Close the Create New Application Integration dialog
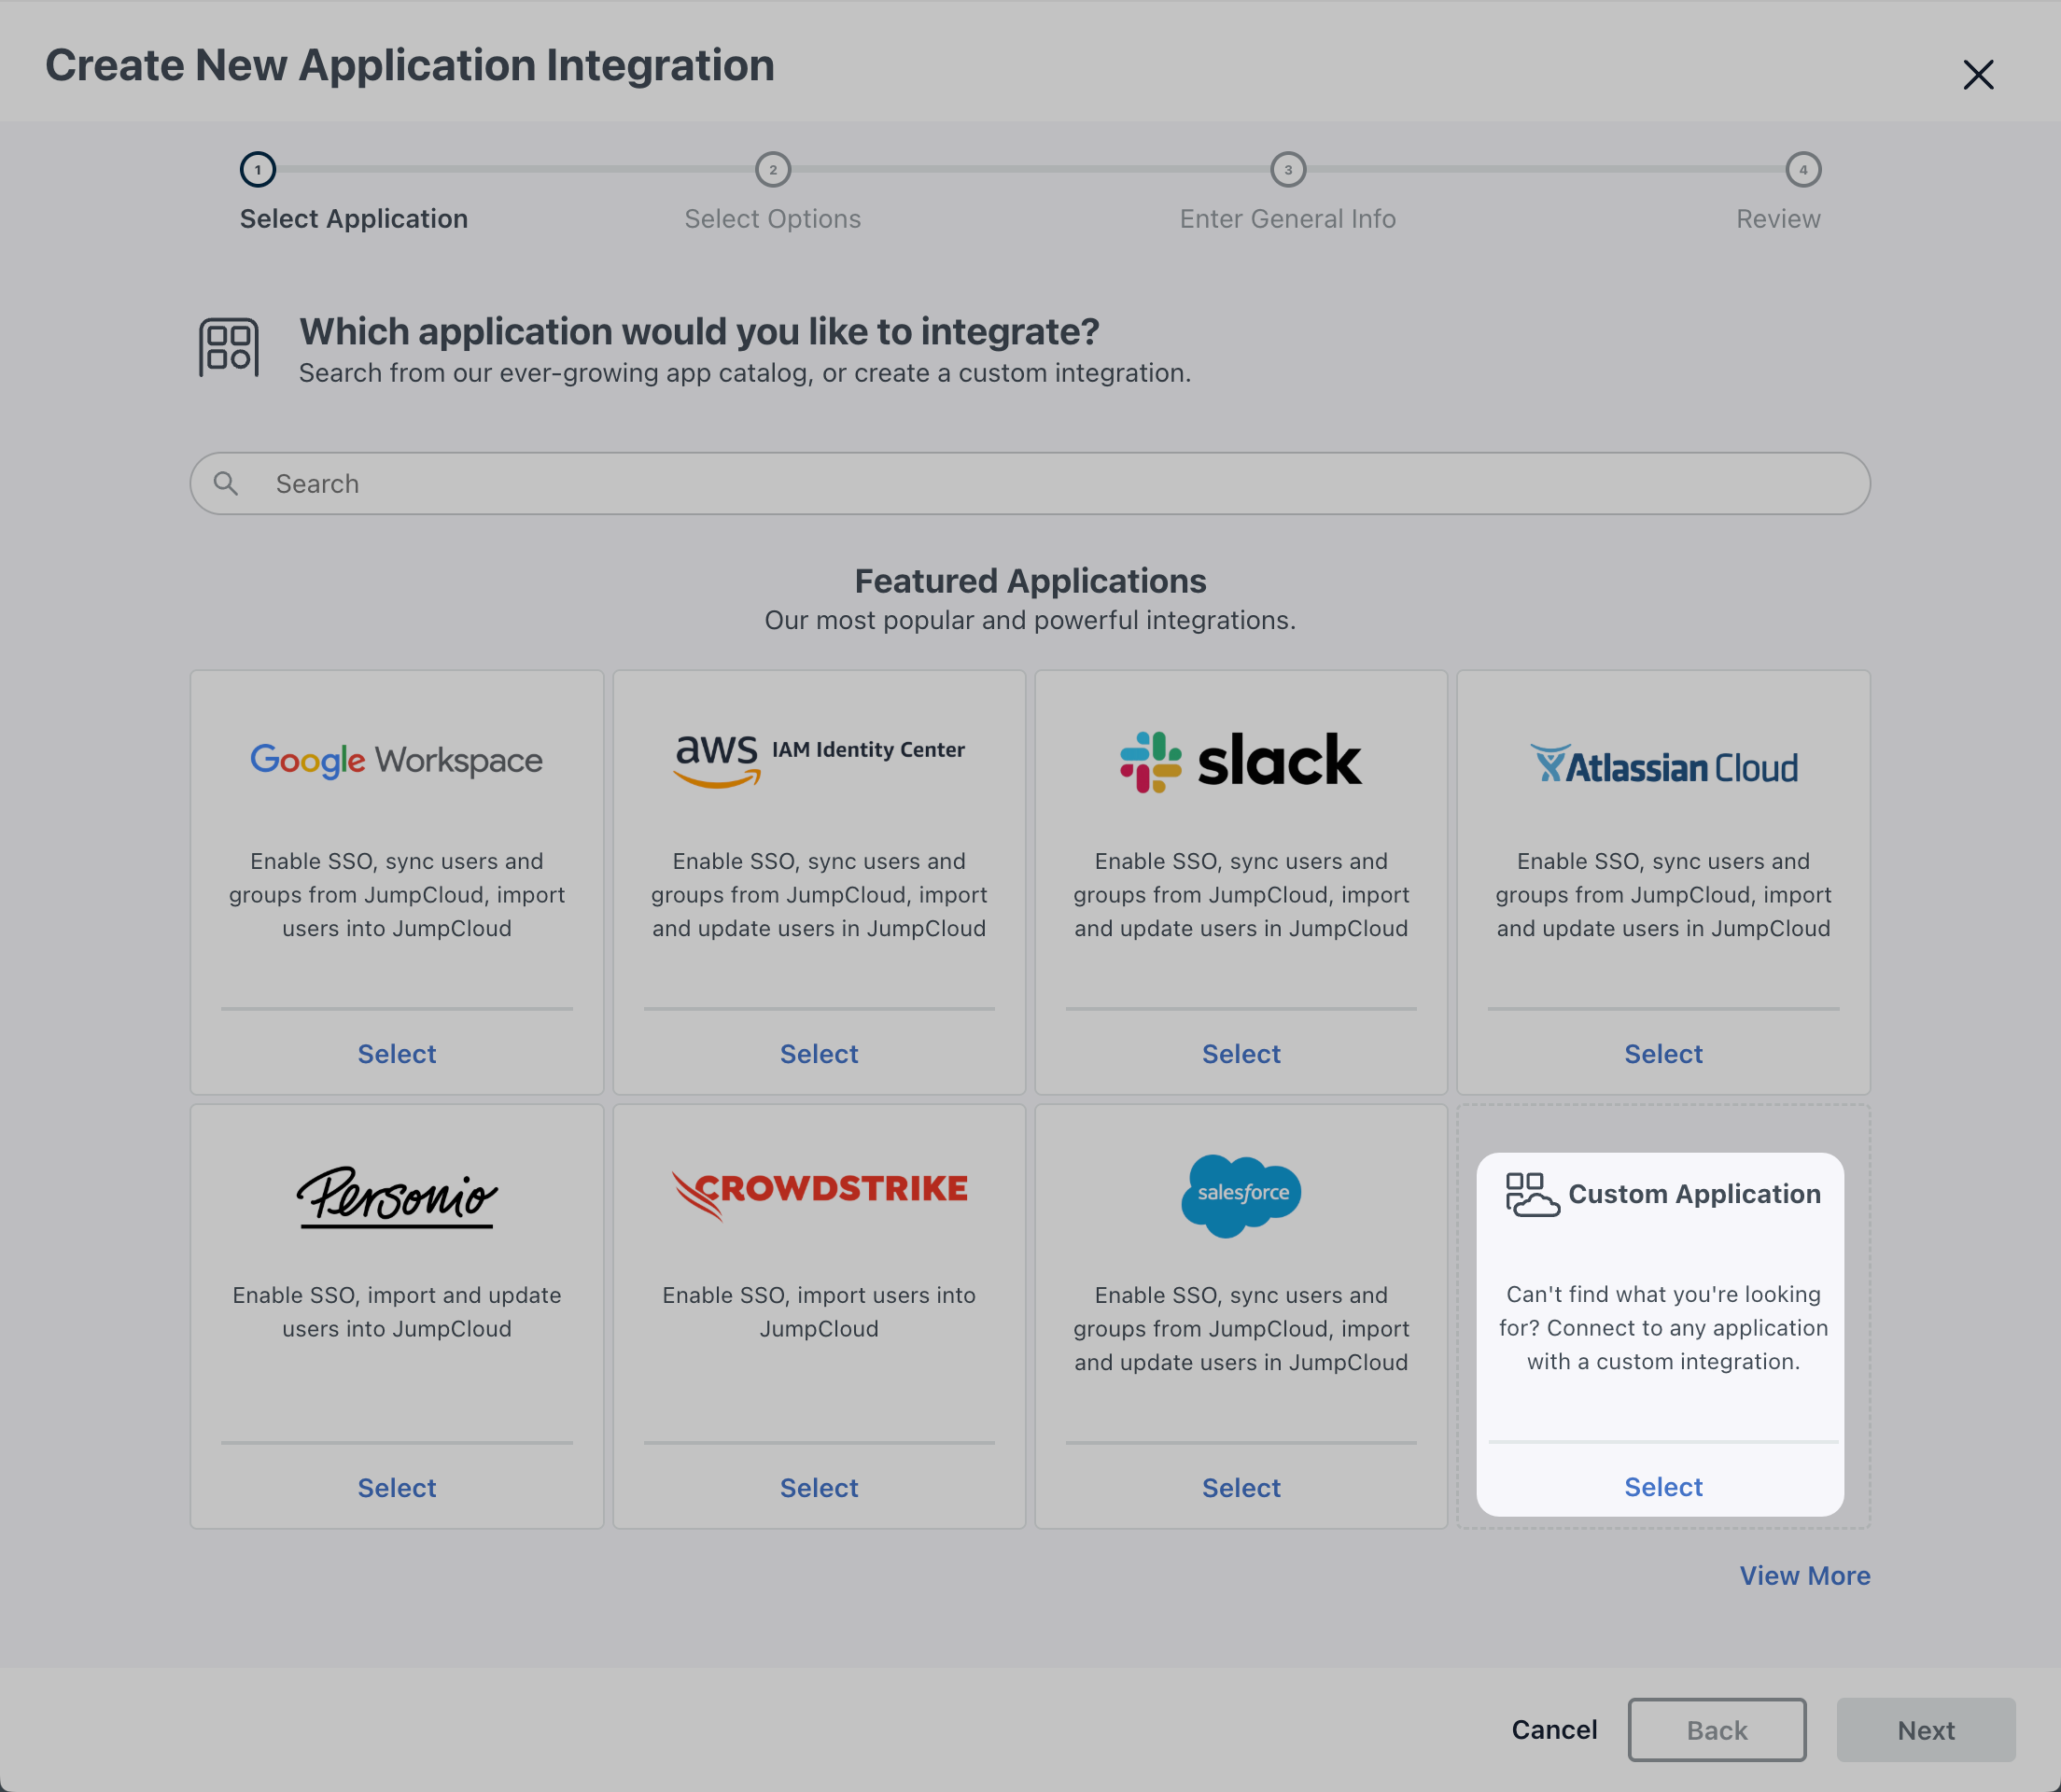Viewport: 2061px width, 1792px height. point(1977,74)
